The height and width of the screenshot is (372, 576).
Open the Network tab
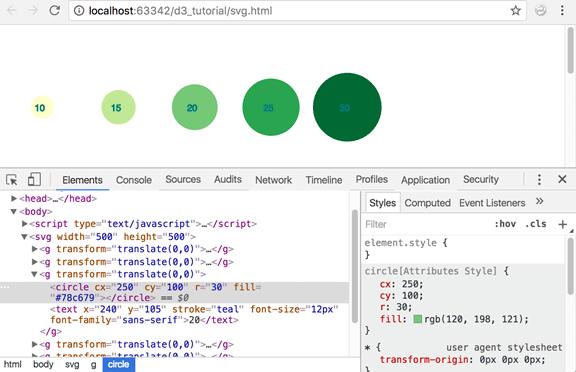(x=273, y=180)
